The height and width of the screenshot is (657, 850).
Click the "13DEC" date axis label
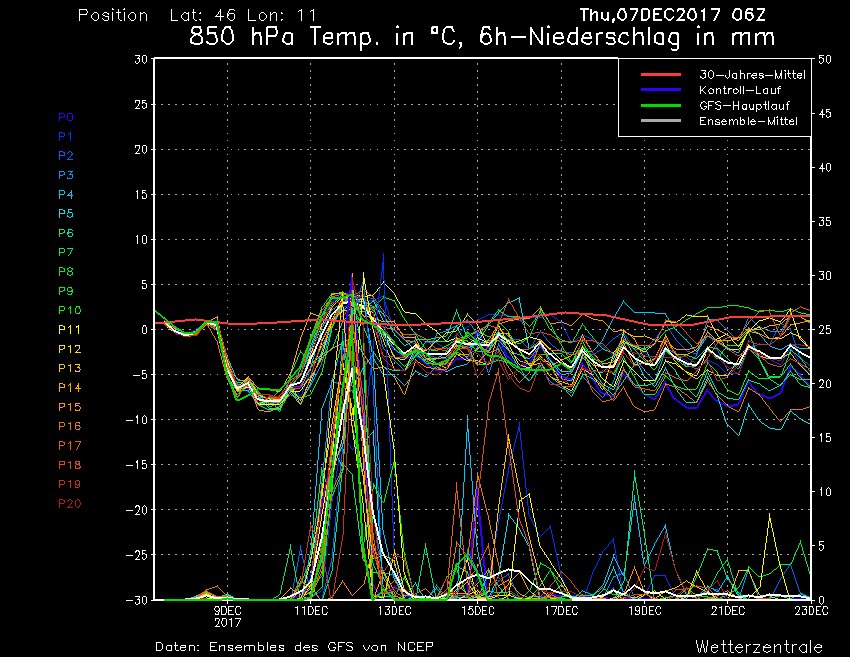click(395, 611)
